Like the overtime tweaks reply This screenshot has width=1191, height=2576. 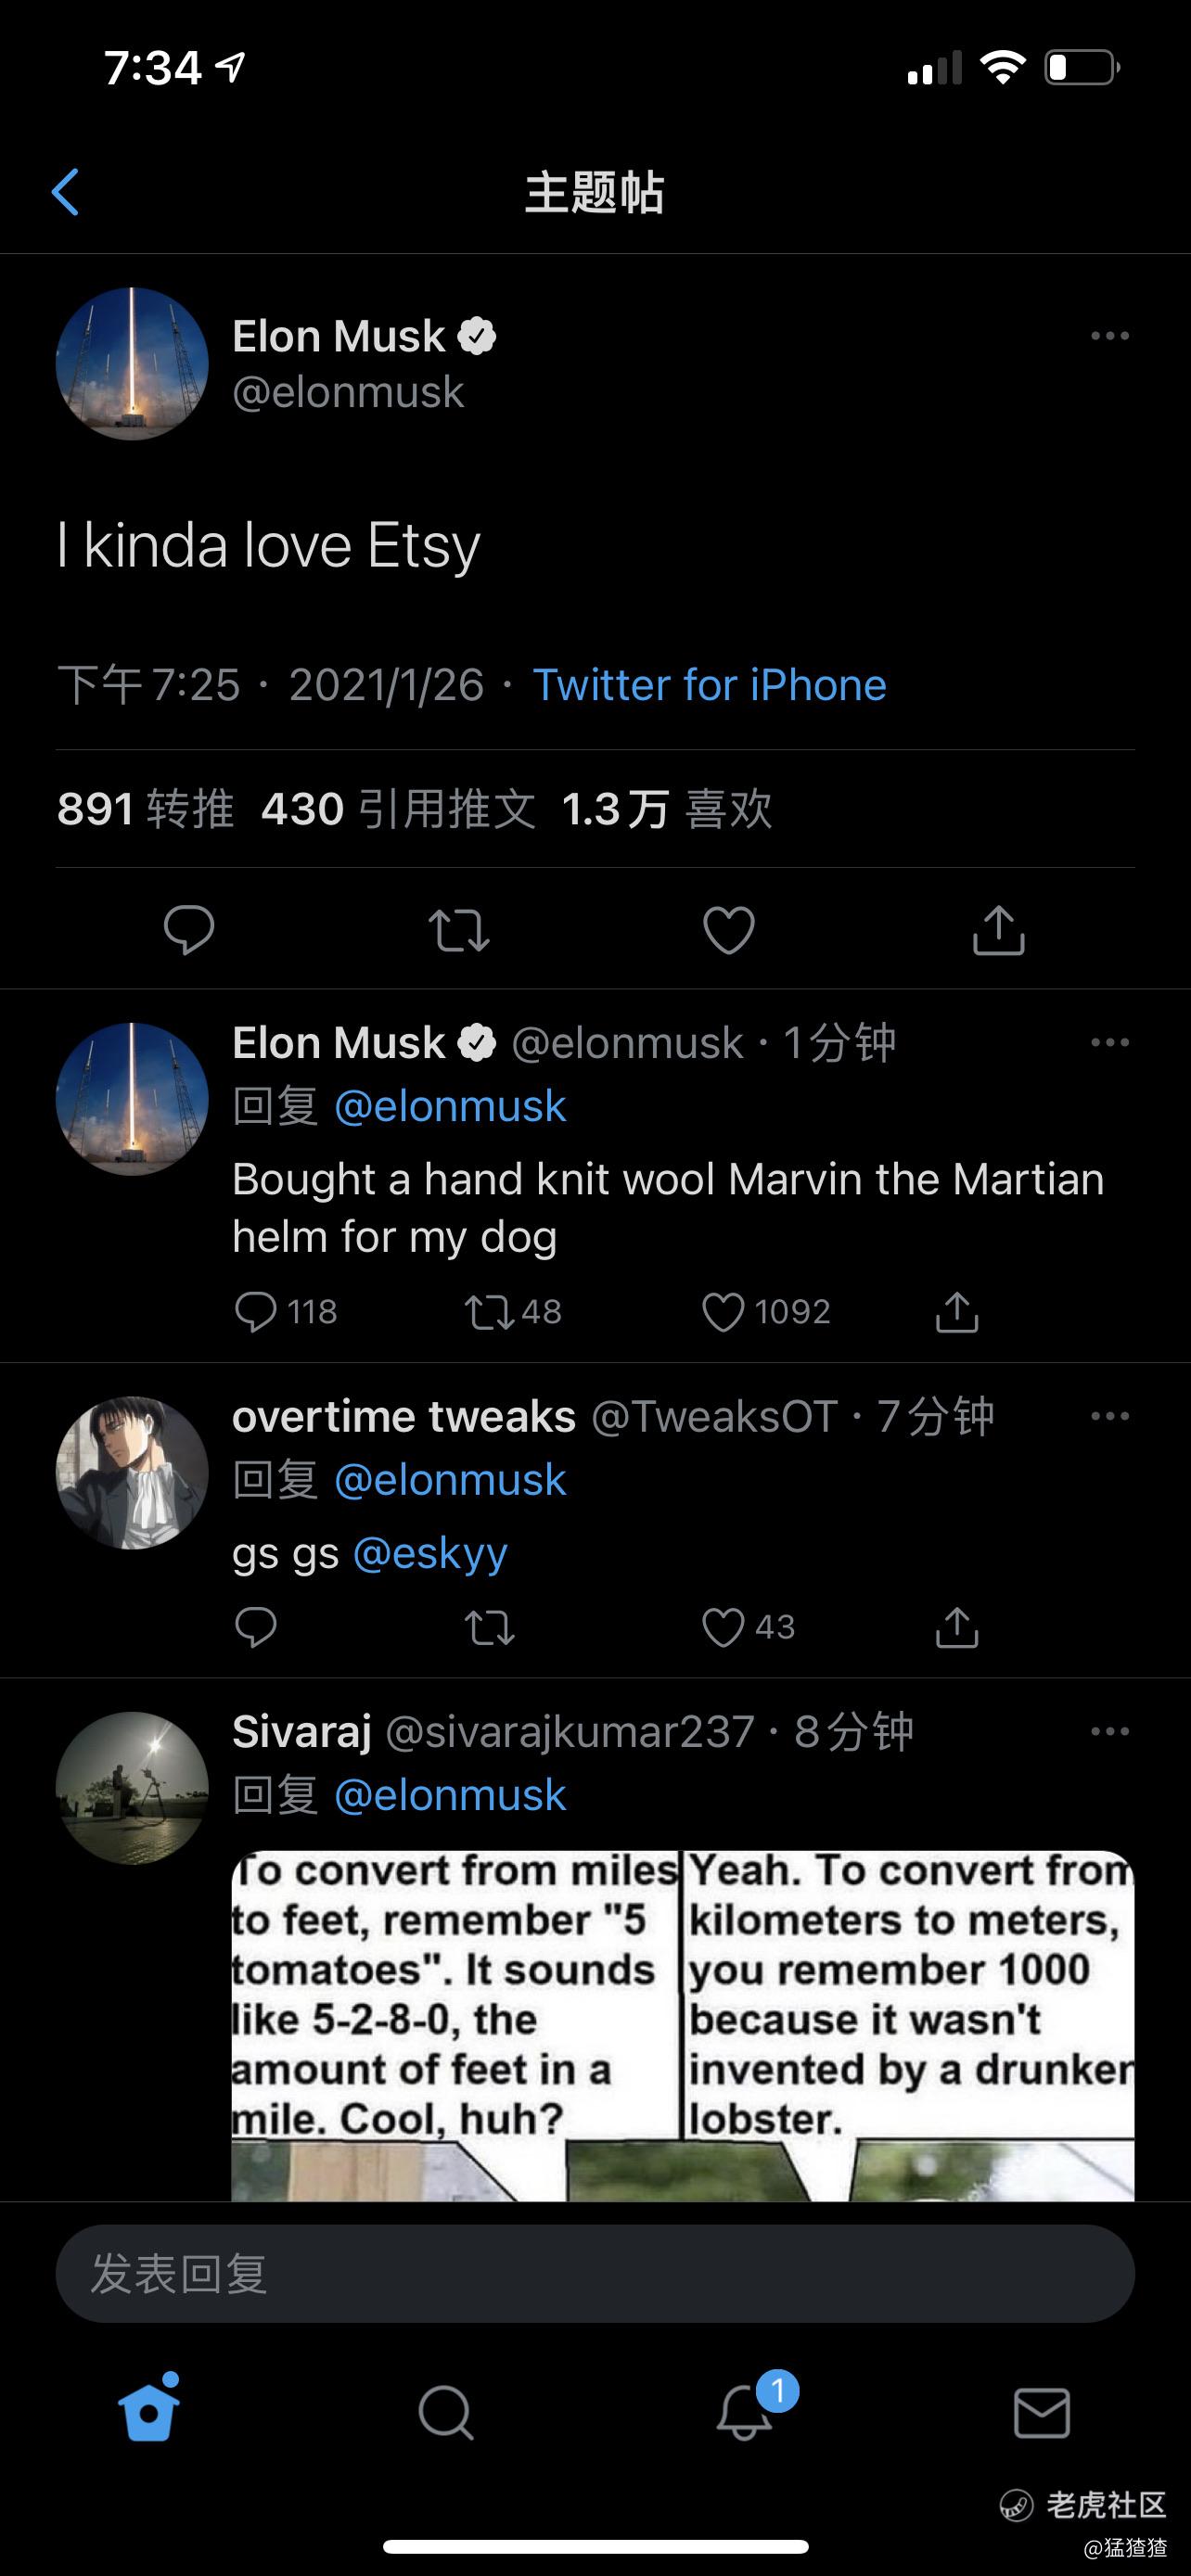(748, 1627)
